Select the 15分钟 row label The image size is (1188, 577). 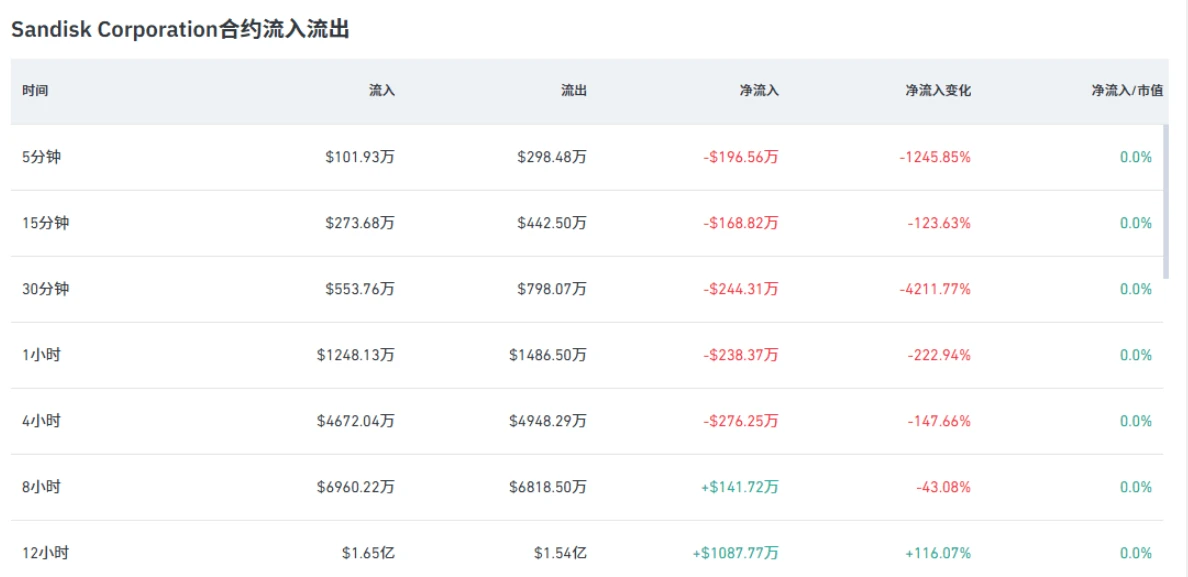(x=45, y=223)
